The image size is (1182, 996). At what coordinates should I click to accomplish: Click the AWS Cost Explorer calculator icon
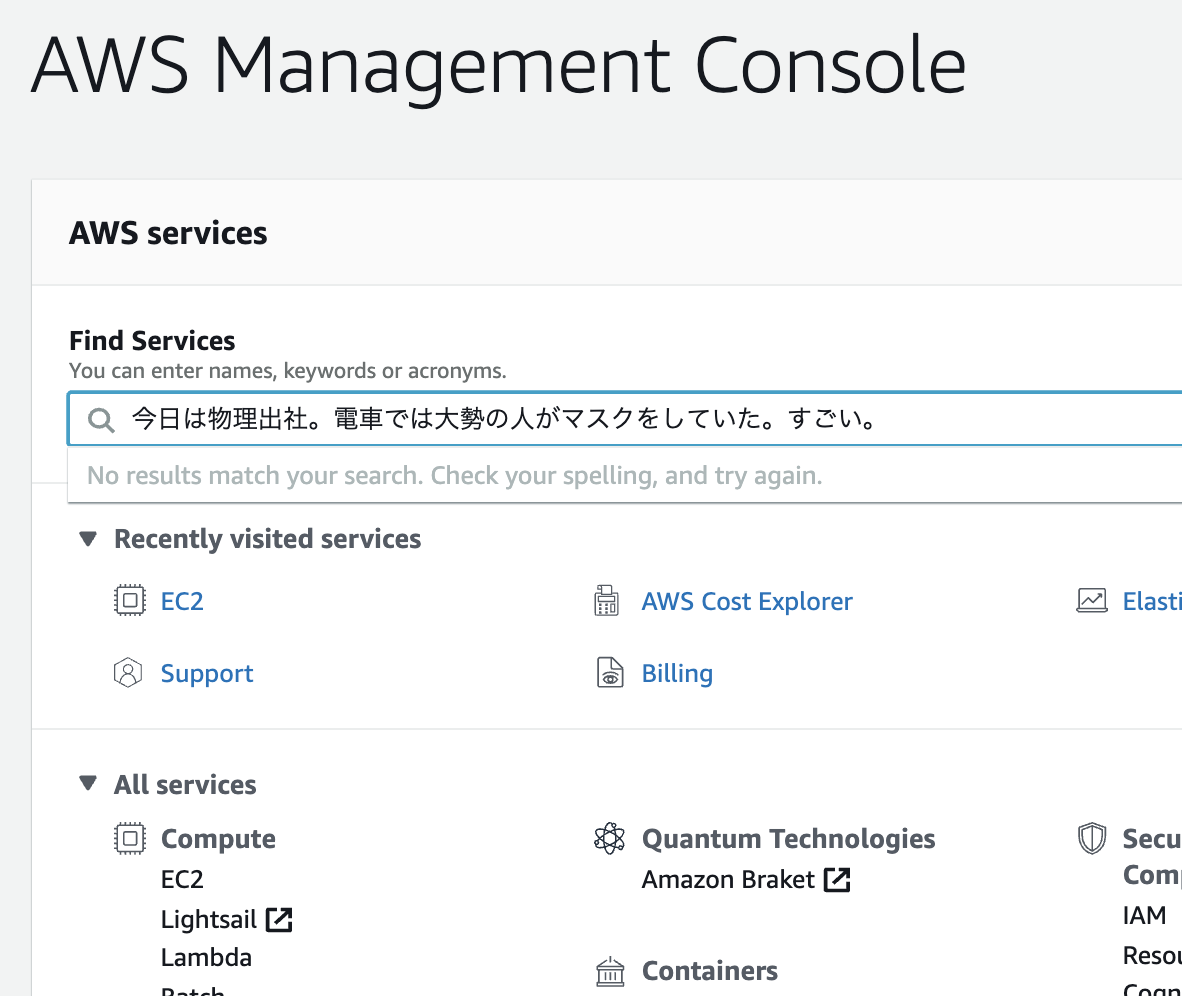pyautogui.click(x=607, y=600)
